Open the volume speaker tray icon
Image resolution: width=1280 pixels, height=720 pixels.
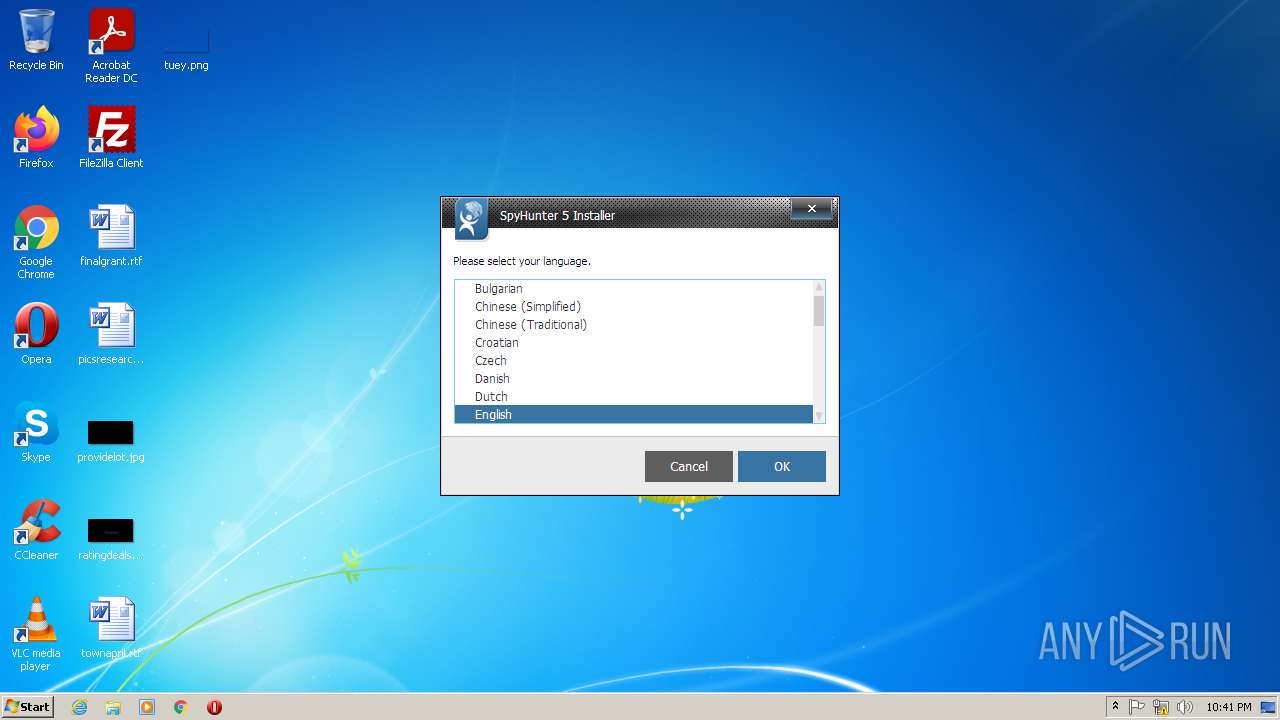[x=1185, y=707]
